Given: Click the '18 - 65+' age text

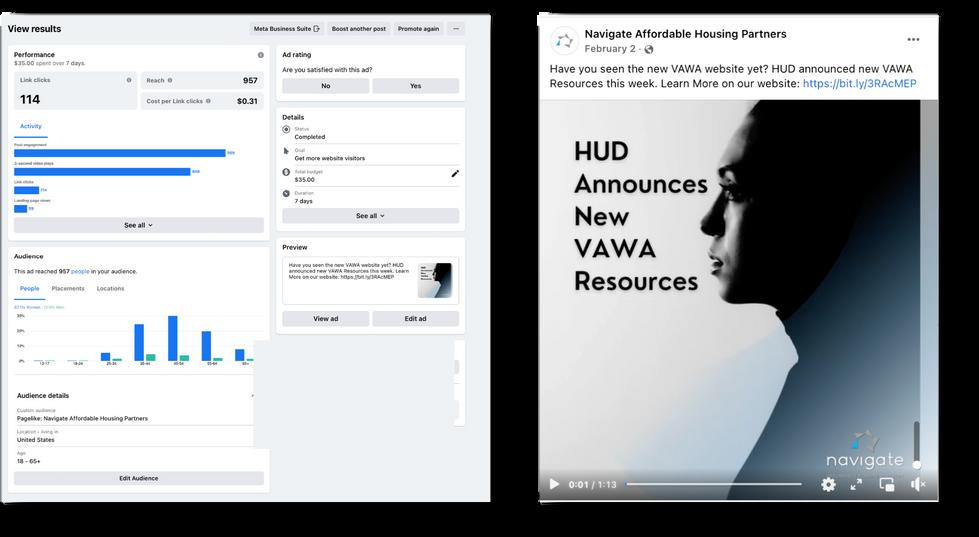Looking at the screenshot, I should point(29,461).
